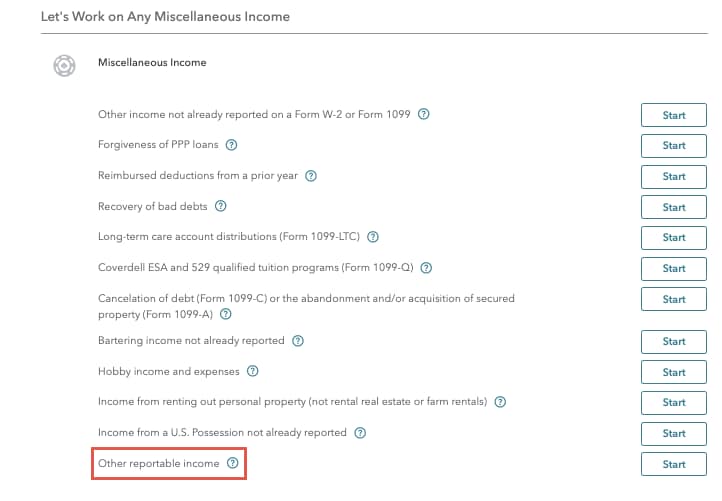Image resolution: width=722 pixels, height=501 pixels.
Task: Start Other income not reported on W-2
Action: point(674,115)
